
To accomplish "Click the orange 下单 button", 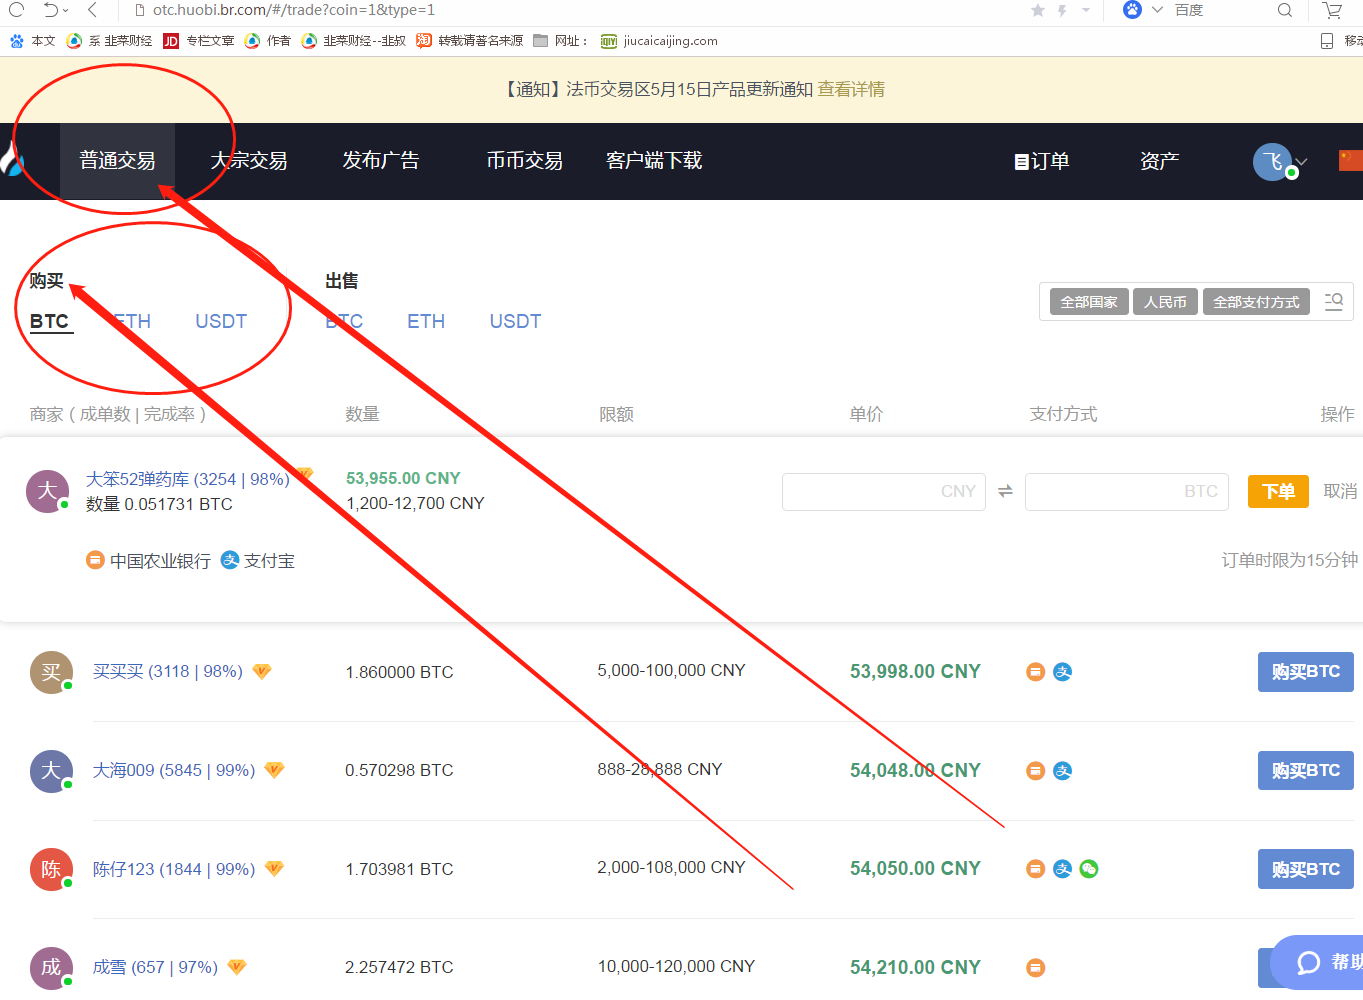I will 1278,491.
